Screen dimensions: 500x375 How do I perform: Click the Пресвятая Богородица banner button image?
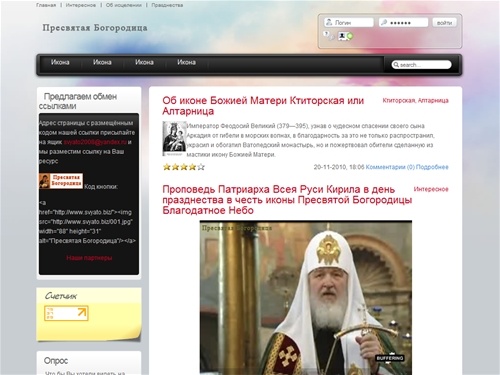[61, 181]
